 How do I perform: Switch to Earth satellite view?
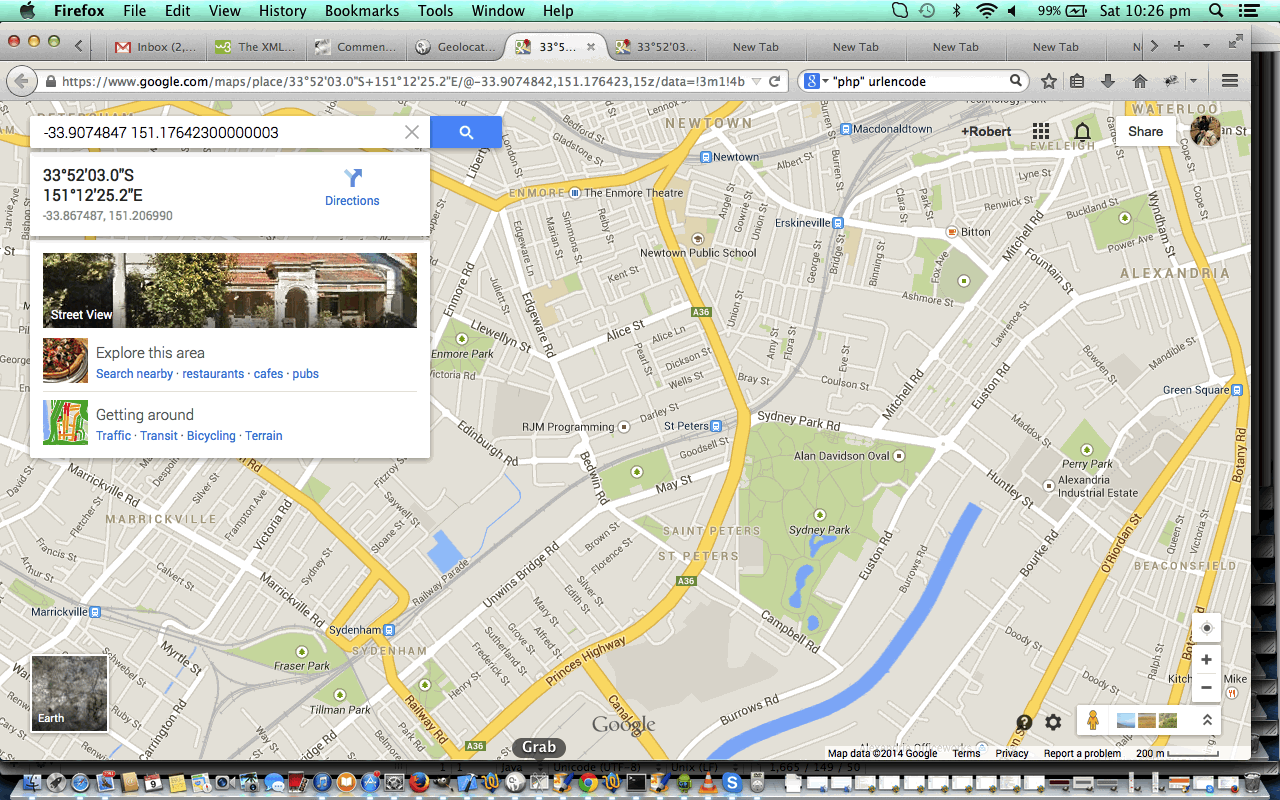(x=70, y=693)
